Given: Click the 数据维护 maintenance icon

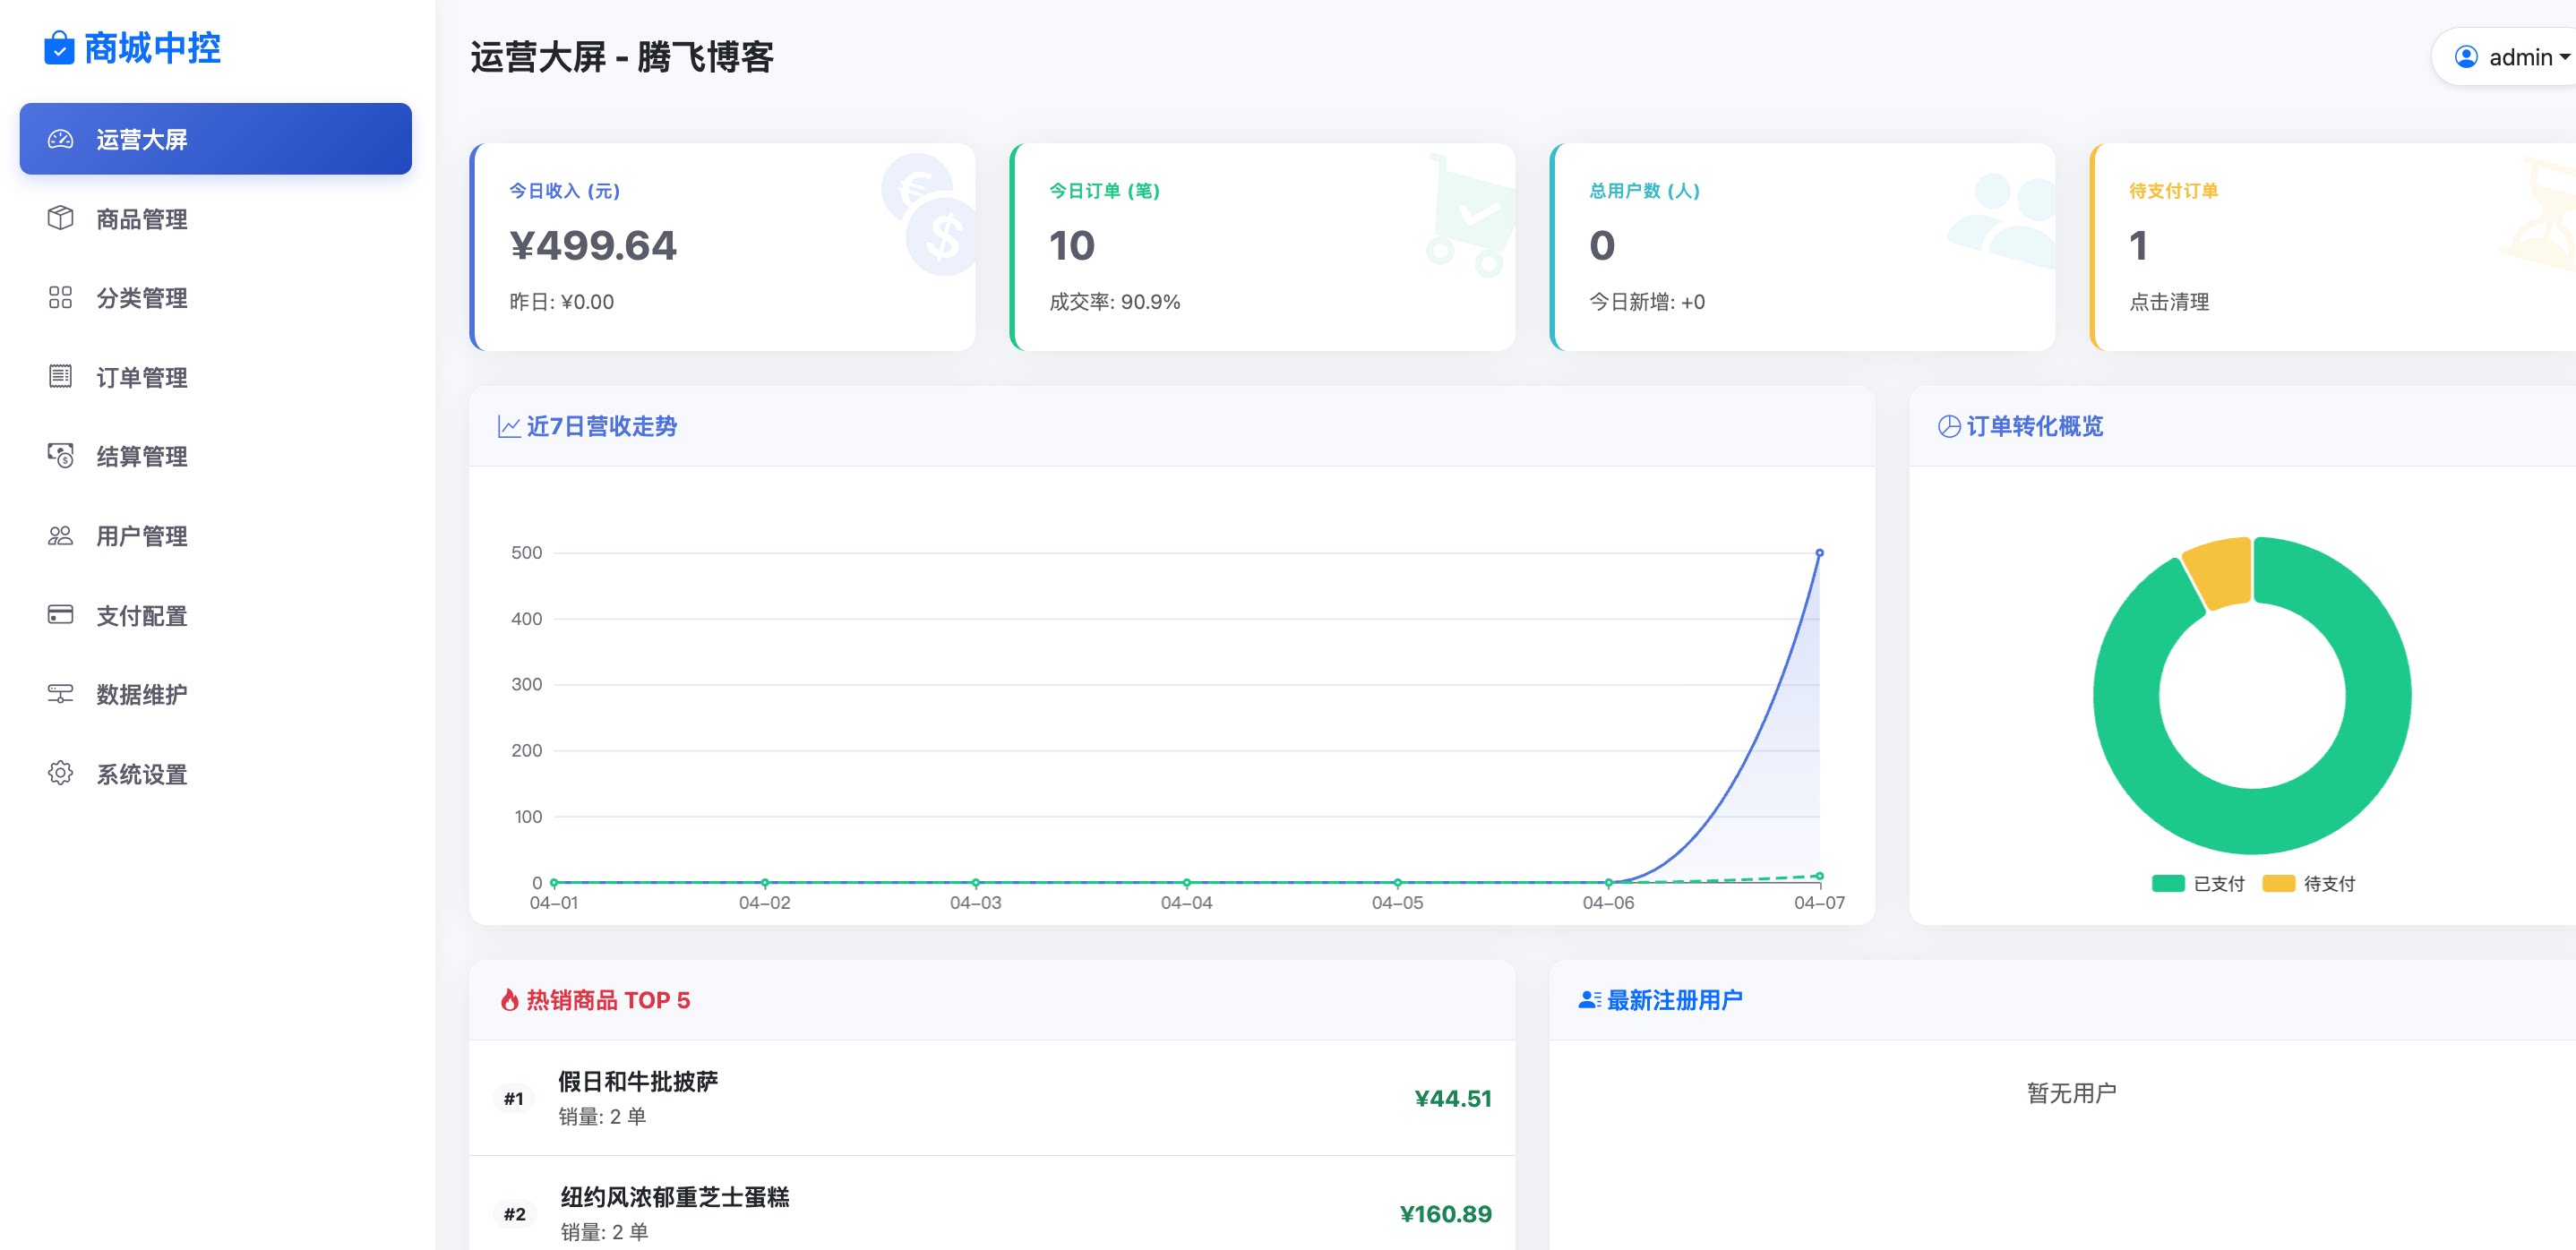Looking at the screenshot, I should [61, 695].
